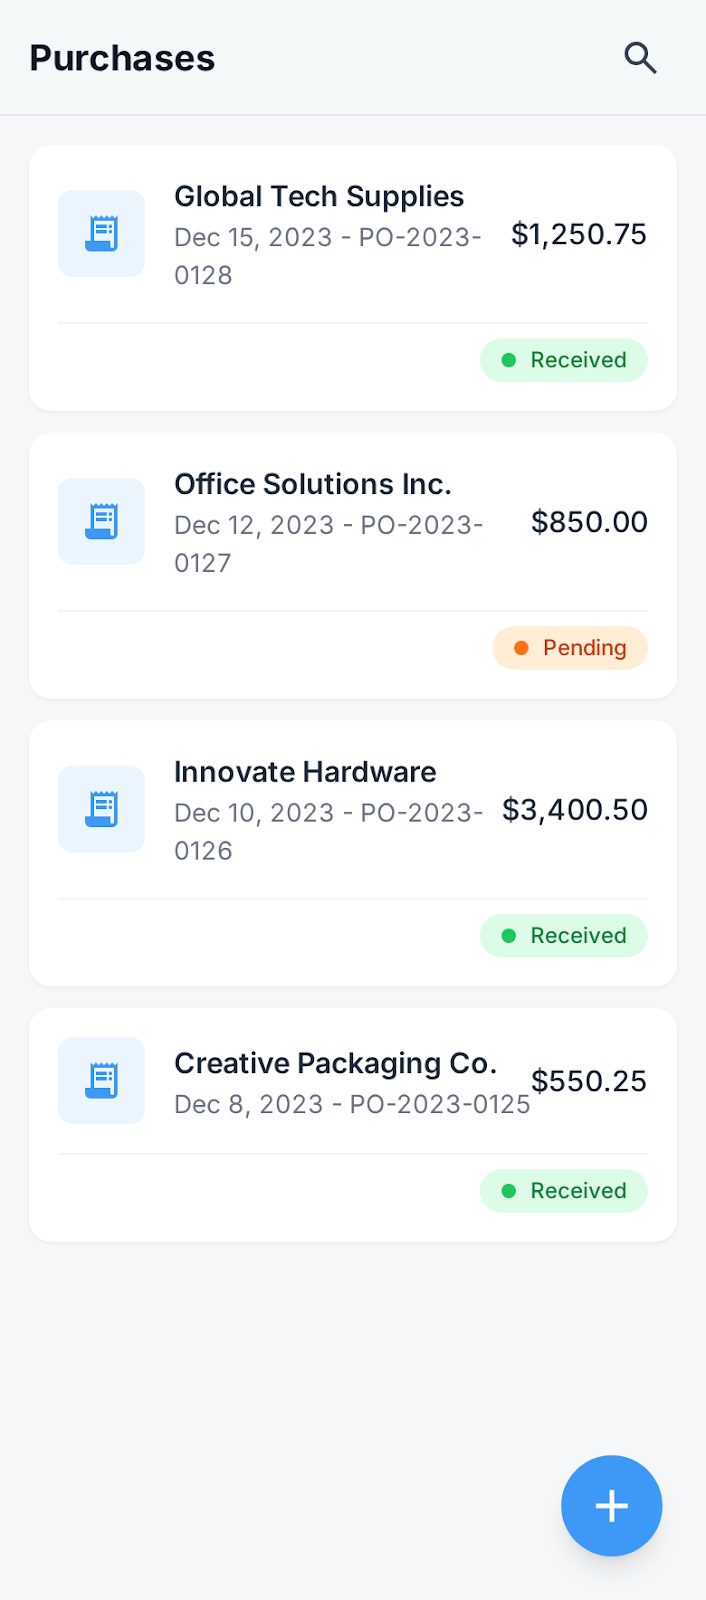This screenshot has width=706, height=1600.
Task: Click the Global Tech Supplies vendor name
Action: [319, 196]
